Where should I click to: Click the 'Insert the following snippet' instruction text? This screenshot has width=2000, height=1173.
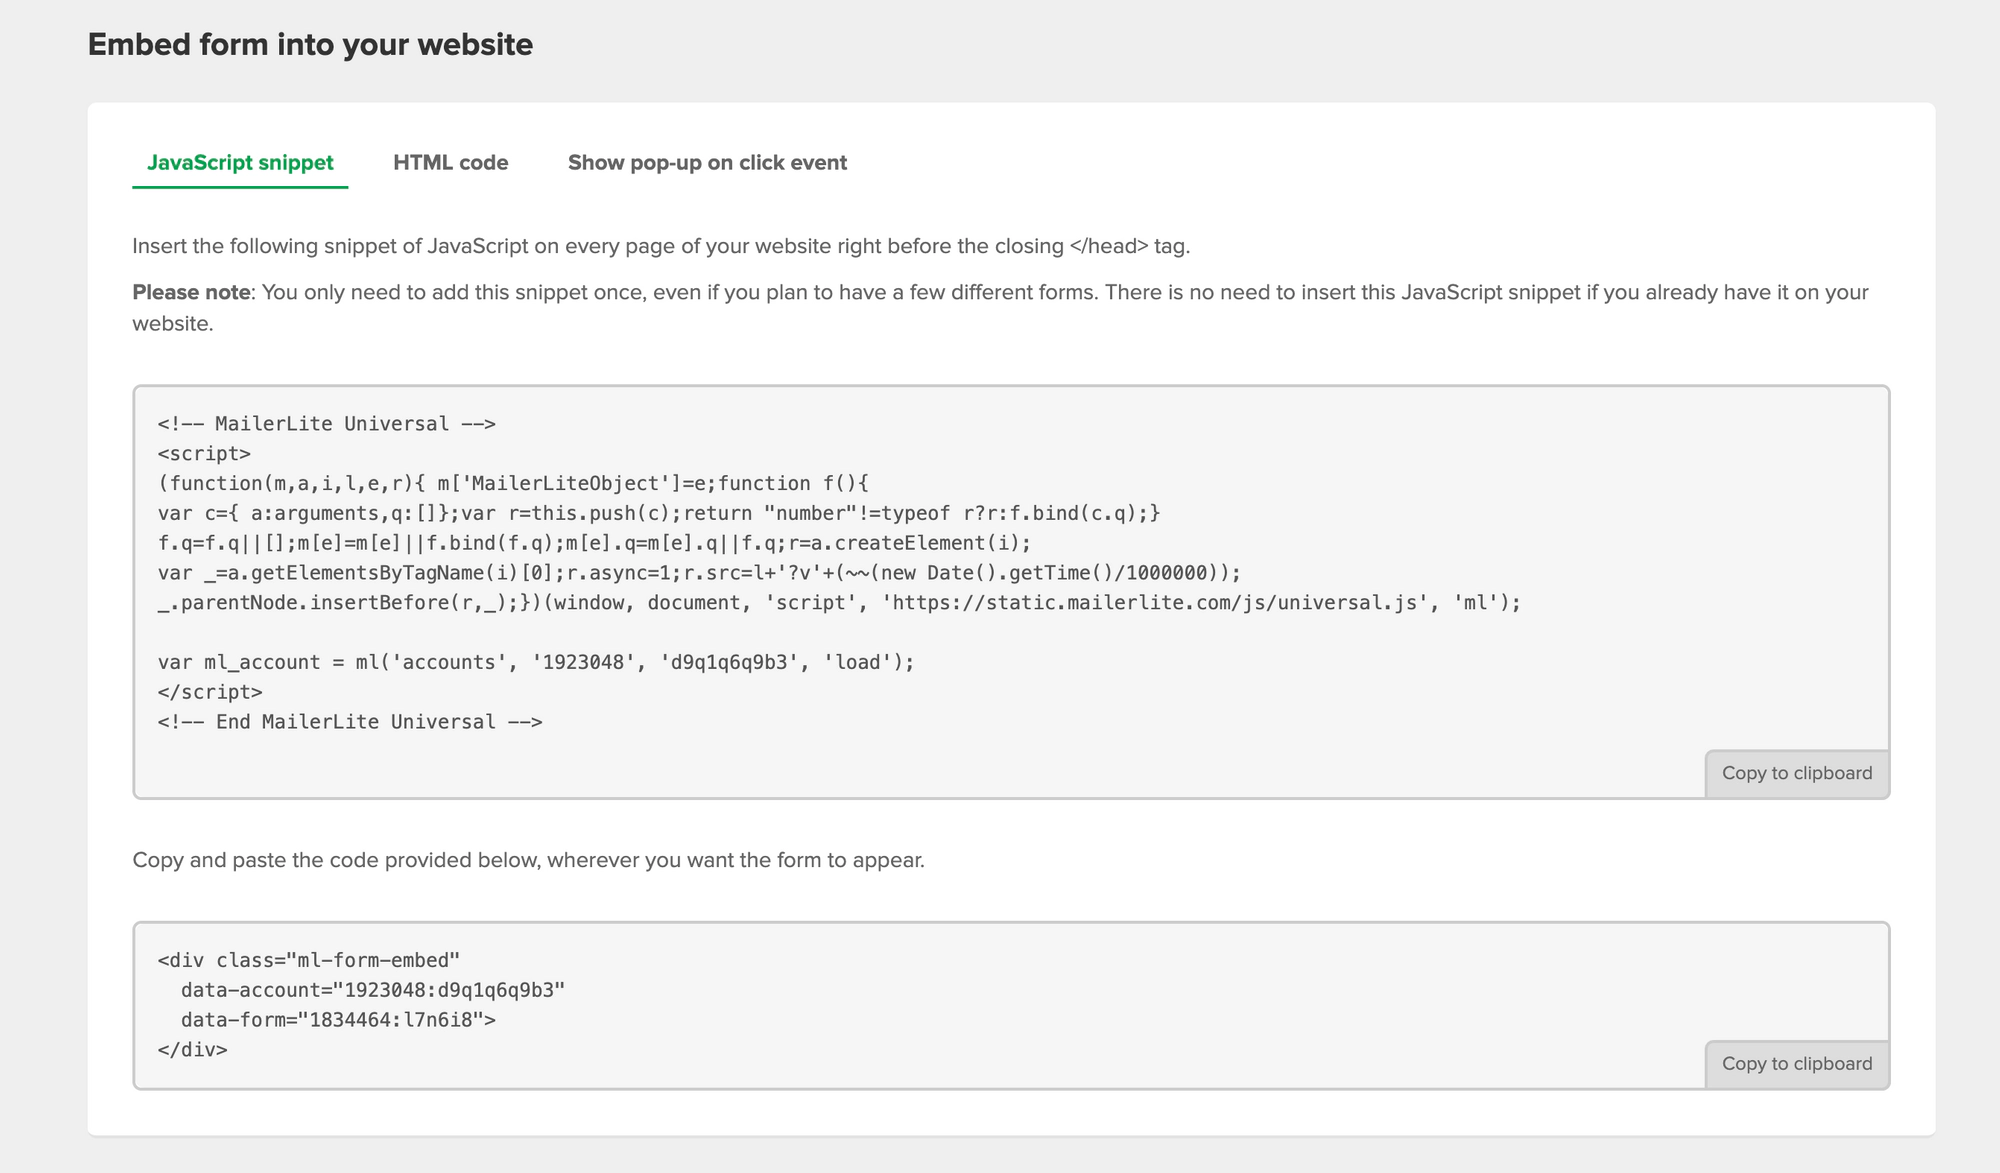pos(660,246)
